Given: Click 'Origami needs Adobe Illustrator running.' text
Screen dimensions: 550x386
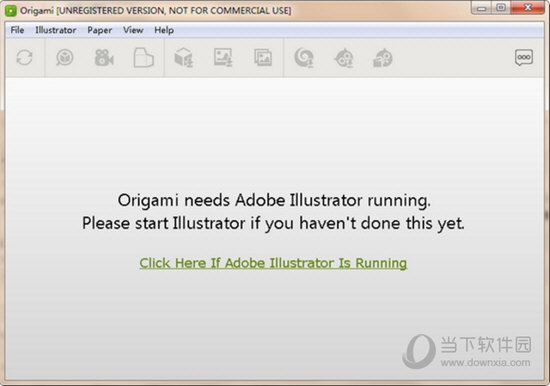Looking at the screenshot, I should (274, 201).
